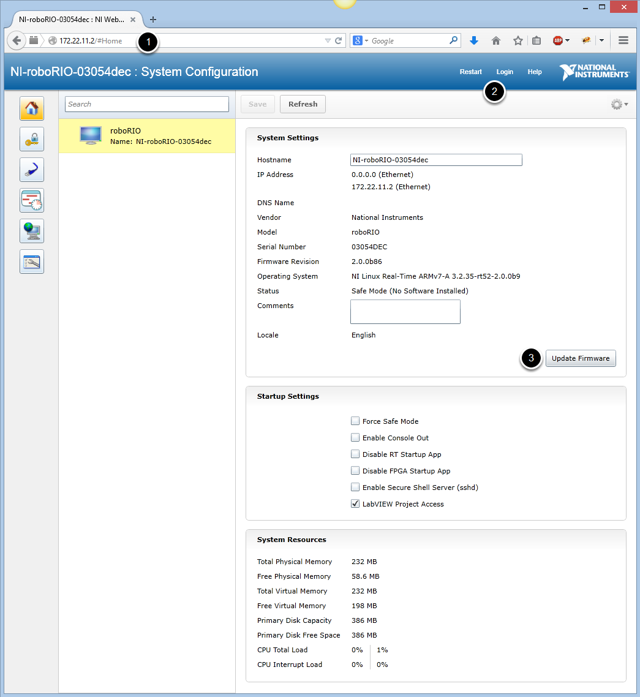The width and height of the screenshot is (640, 697).
Task: Open the Web services sidebar icon
Action: coord(32,231)
